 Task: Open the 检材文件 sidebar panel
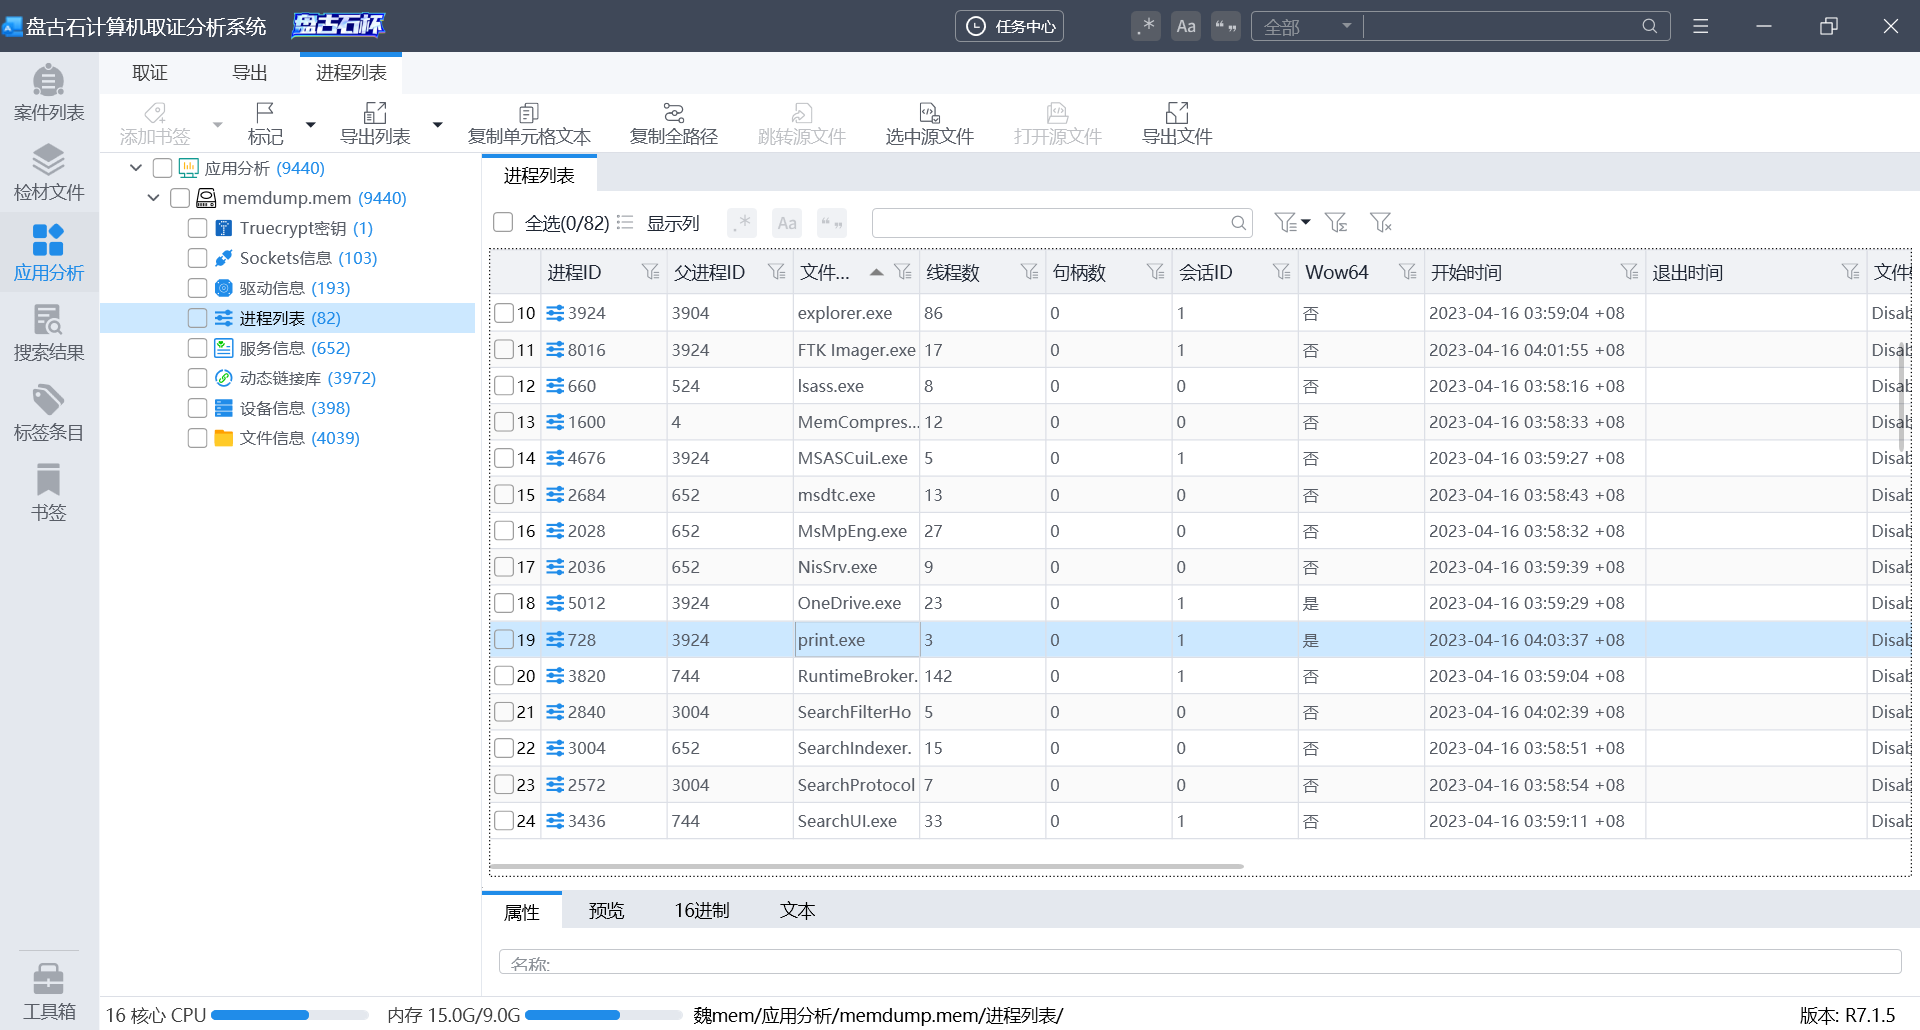[49, 172]
